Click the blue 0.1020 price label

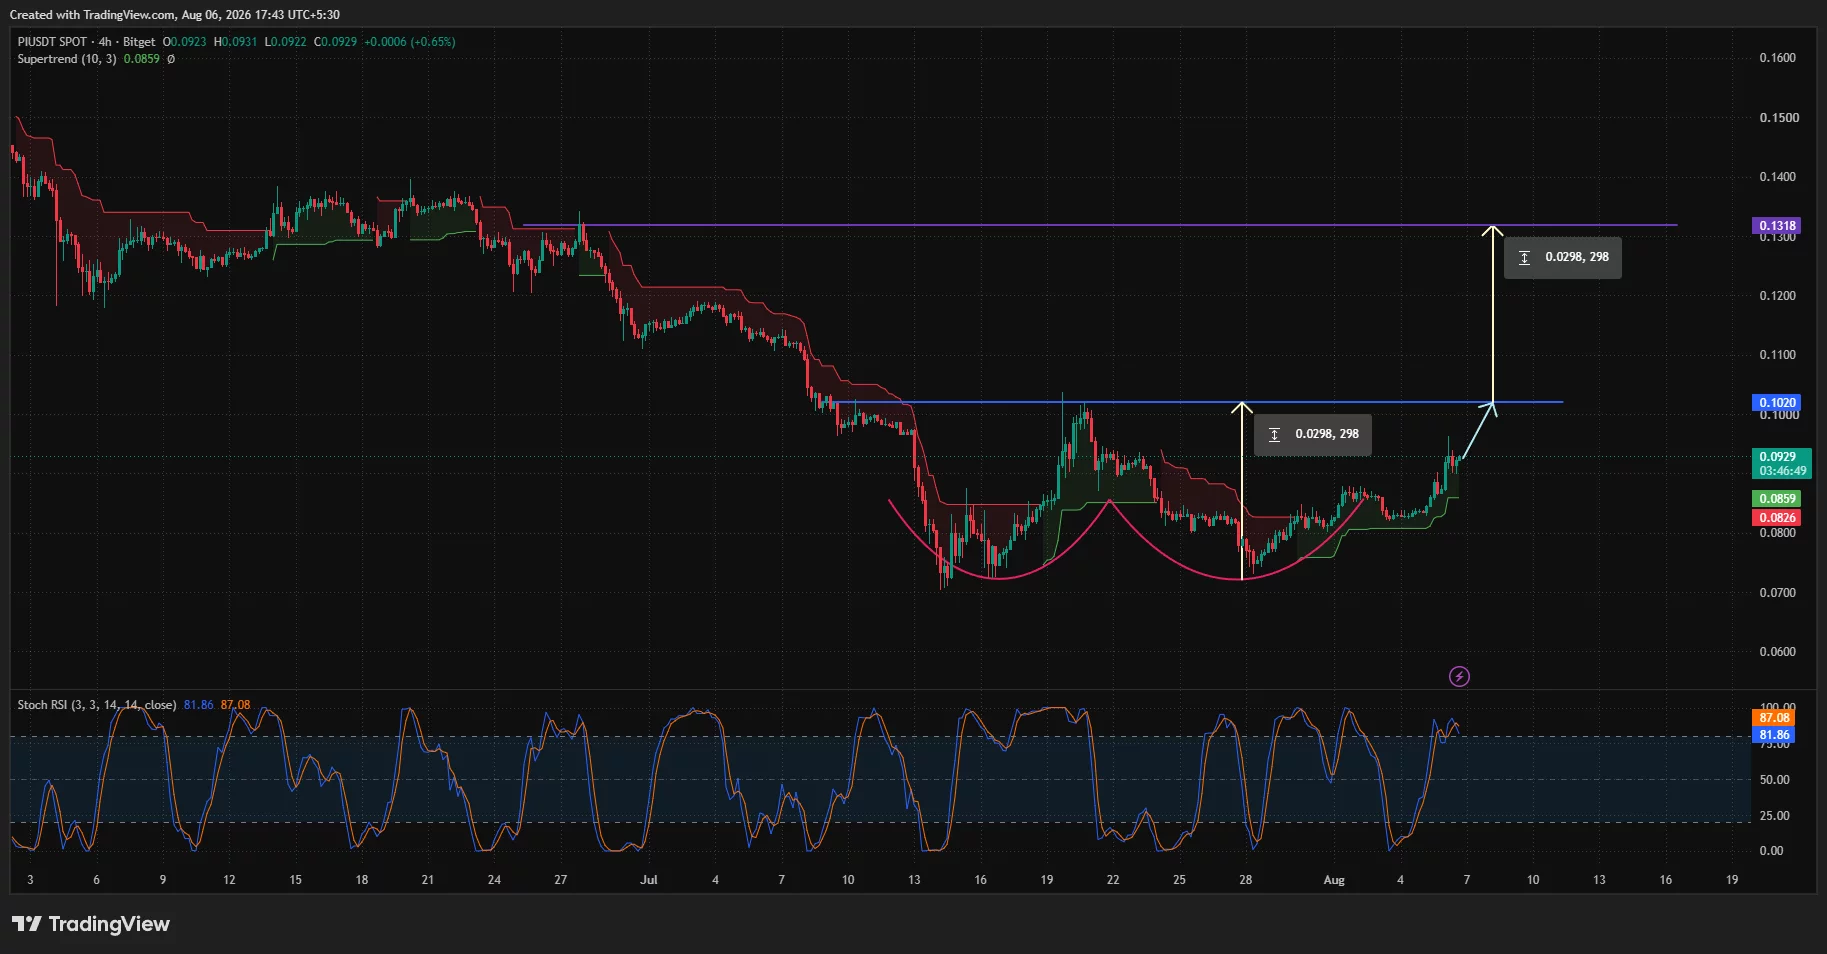coord(1778,403)
